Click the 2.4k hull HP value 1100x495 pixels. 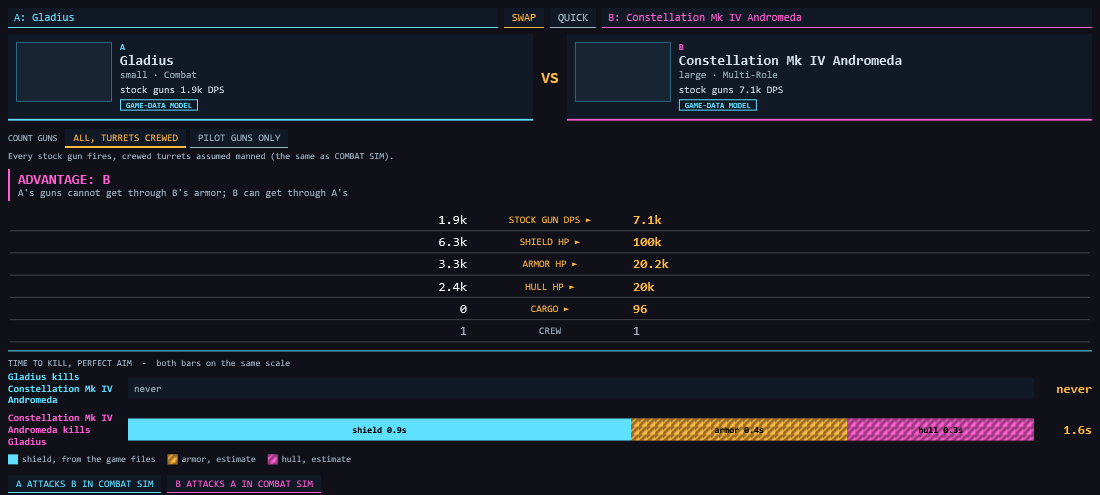point(452,287)
